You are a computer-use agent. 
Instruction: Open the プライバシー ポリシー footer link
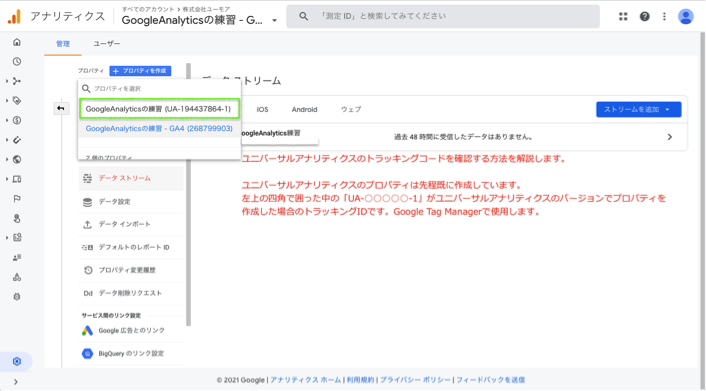point(415,380)
